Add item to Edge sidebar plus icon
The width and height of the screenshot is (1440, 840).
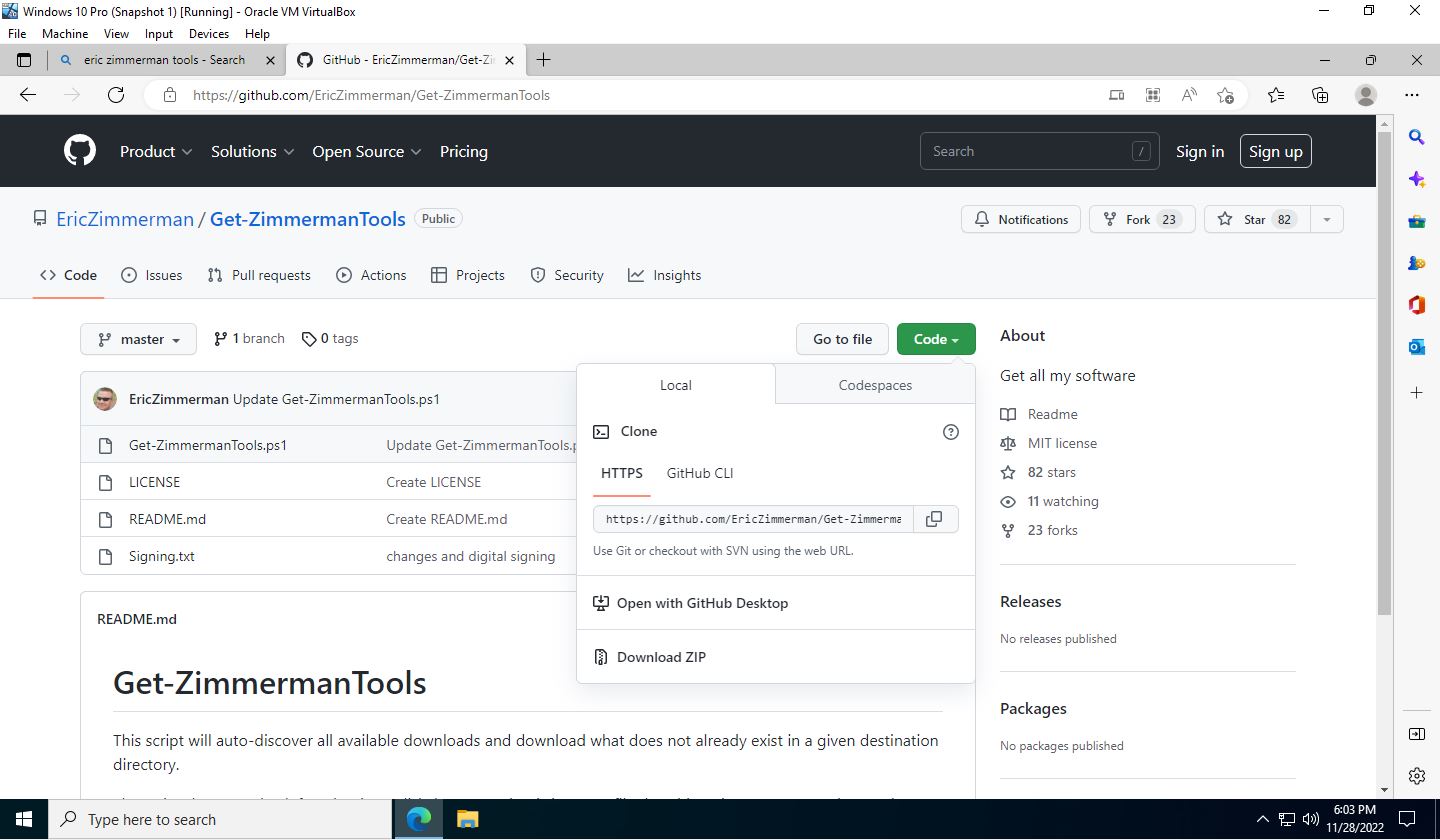tap(1416, 393)
